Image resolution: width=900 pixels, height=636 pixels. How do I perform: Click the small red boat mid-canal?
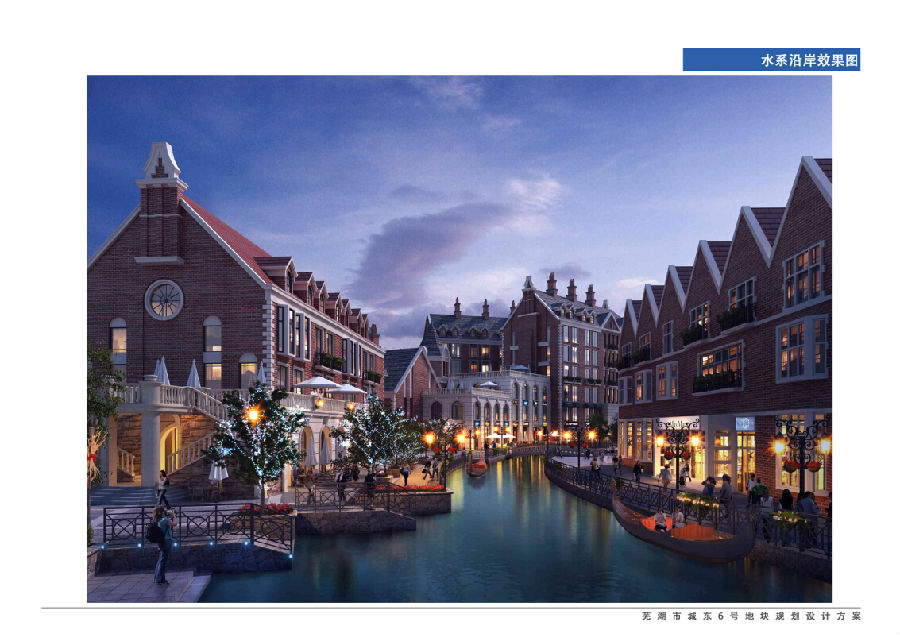[478, 467]
